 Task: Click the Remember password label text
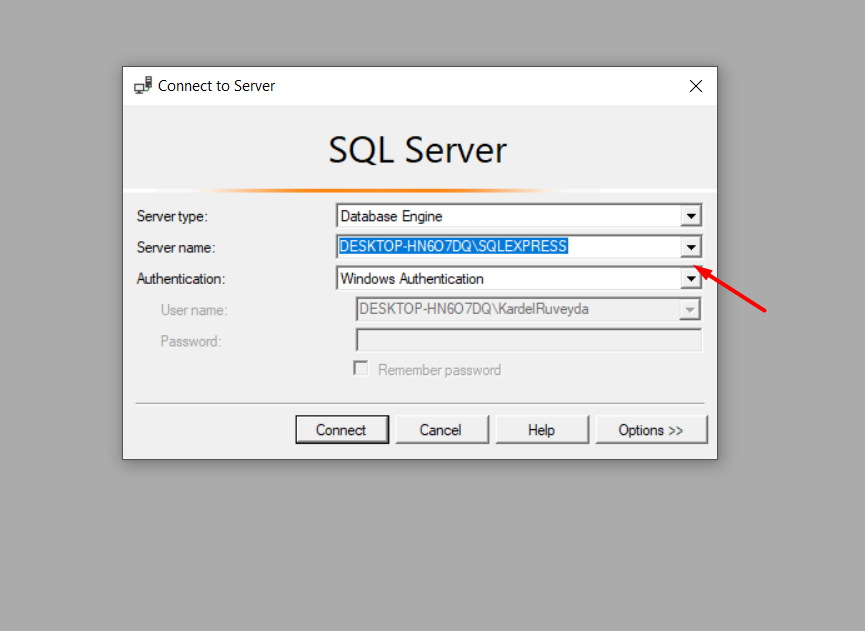click(x=439, y=370)
